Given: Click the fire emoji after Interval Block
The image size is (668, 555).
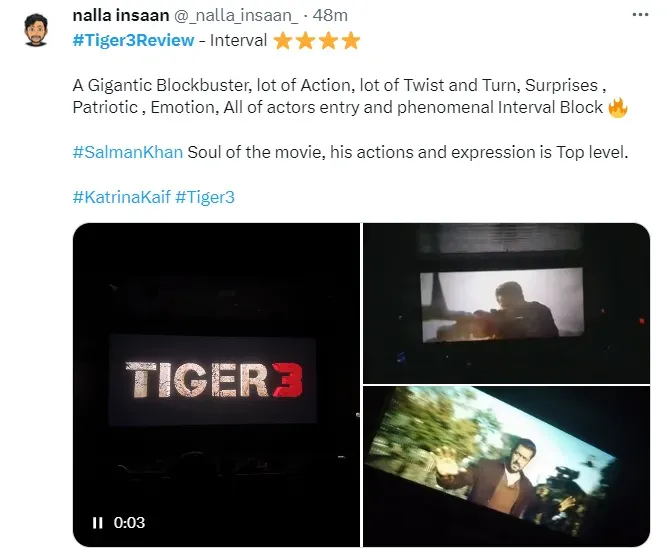Looking at the screenshot, I should 618,107.
